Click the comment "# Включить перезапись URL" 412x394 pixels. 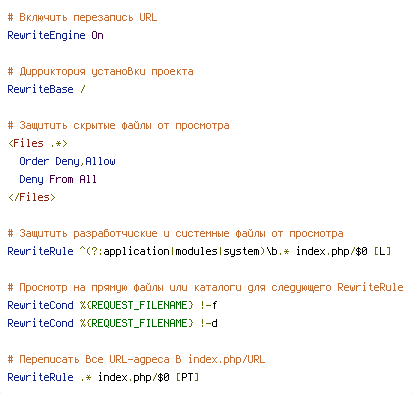coord(82,17)
